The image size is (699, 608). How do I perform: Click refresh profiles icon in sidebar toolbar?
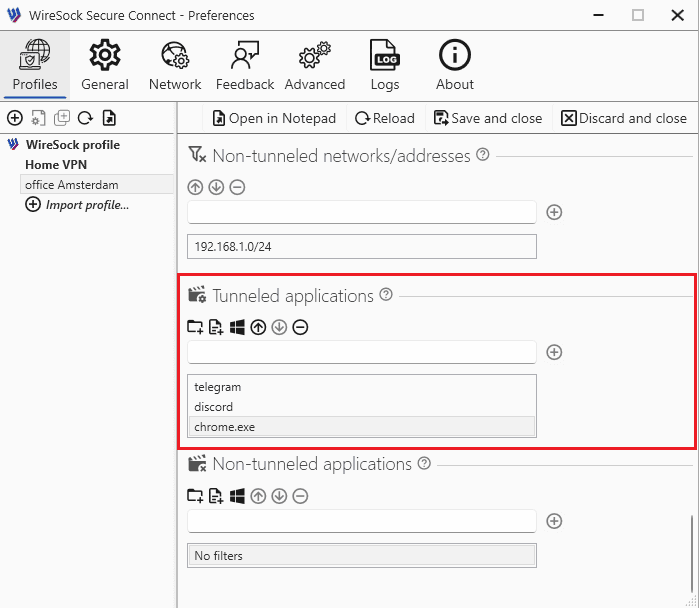[x=86, y=118]
